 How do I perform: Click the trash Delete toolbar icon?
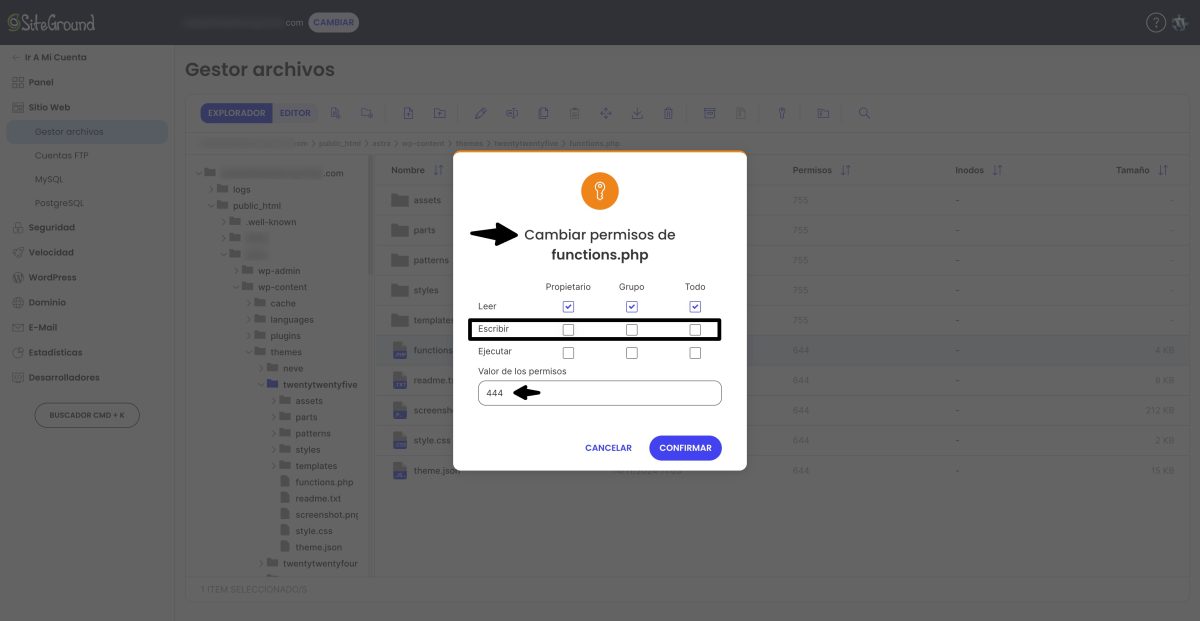click(668, 113)
